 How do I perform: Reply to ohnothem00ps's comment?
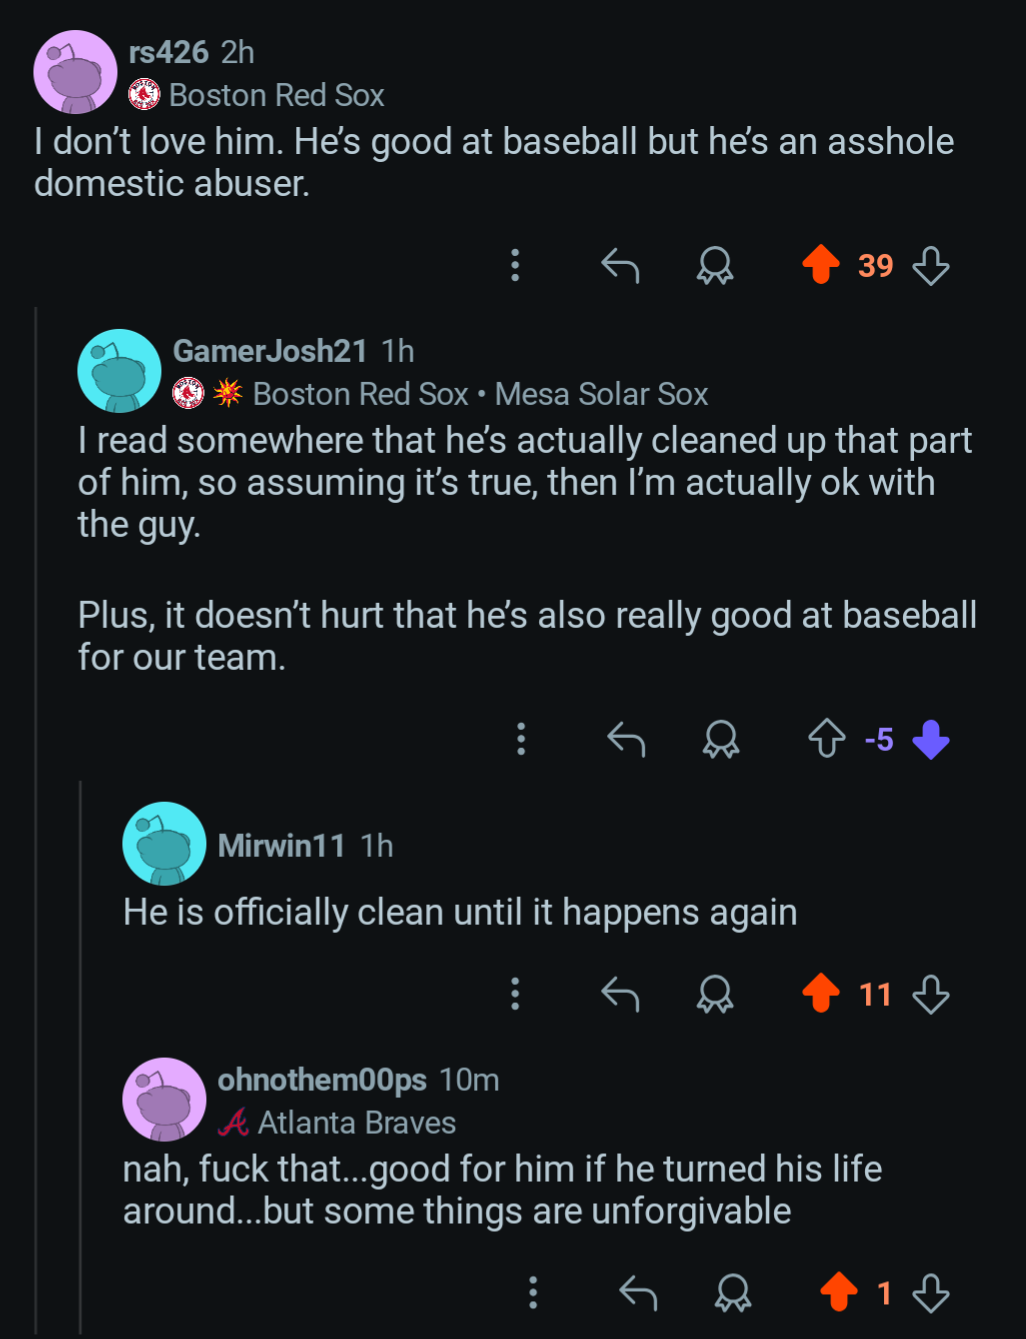click(638, 1293)
